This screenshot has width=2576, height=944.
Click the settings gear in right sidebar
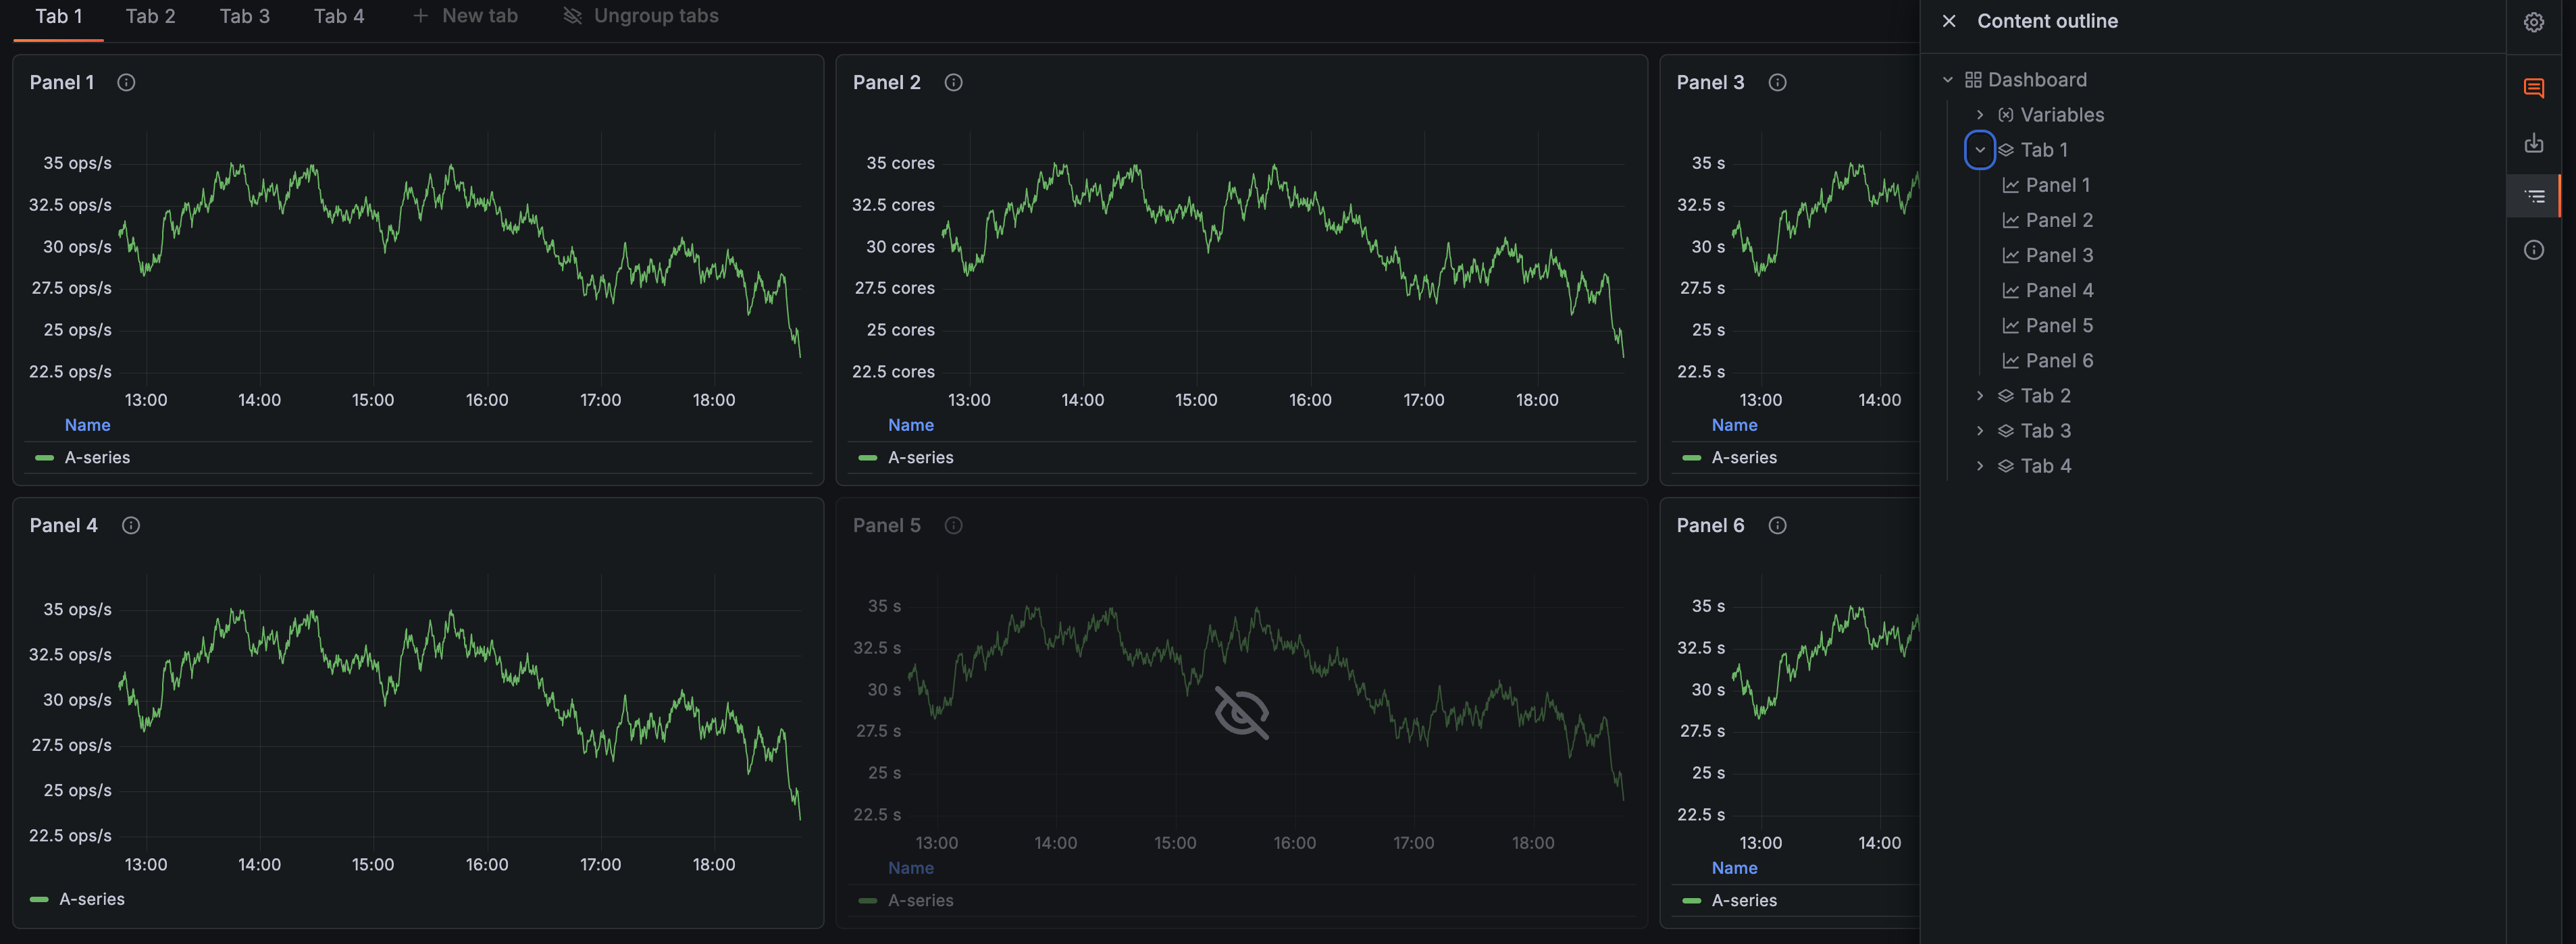click(x=2533, y=22)
